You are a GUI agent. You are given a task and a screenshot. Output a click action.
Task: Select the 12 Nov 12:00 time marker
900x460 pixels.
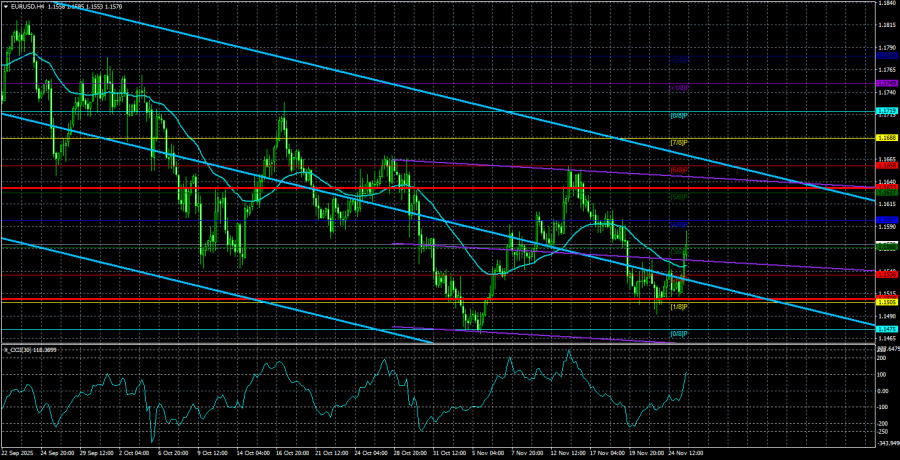568,452
